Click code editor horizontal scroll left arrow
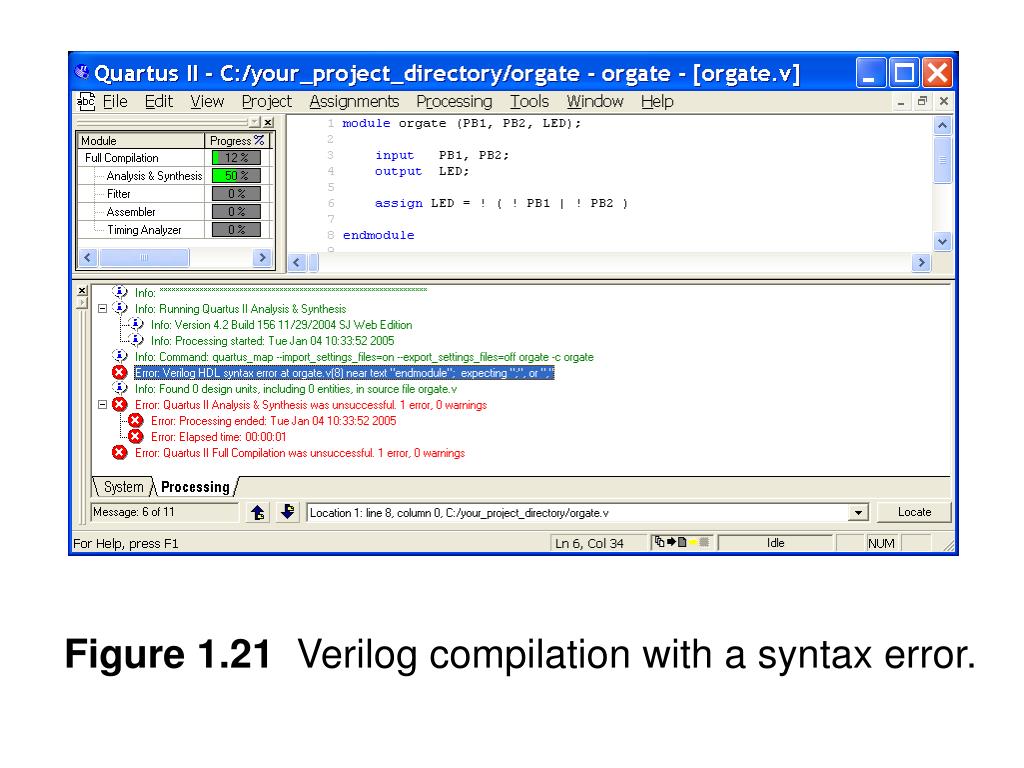1024x768 pixels. [x=296, y=263]
